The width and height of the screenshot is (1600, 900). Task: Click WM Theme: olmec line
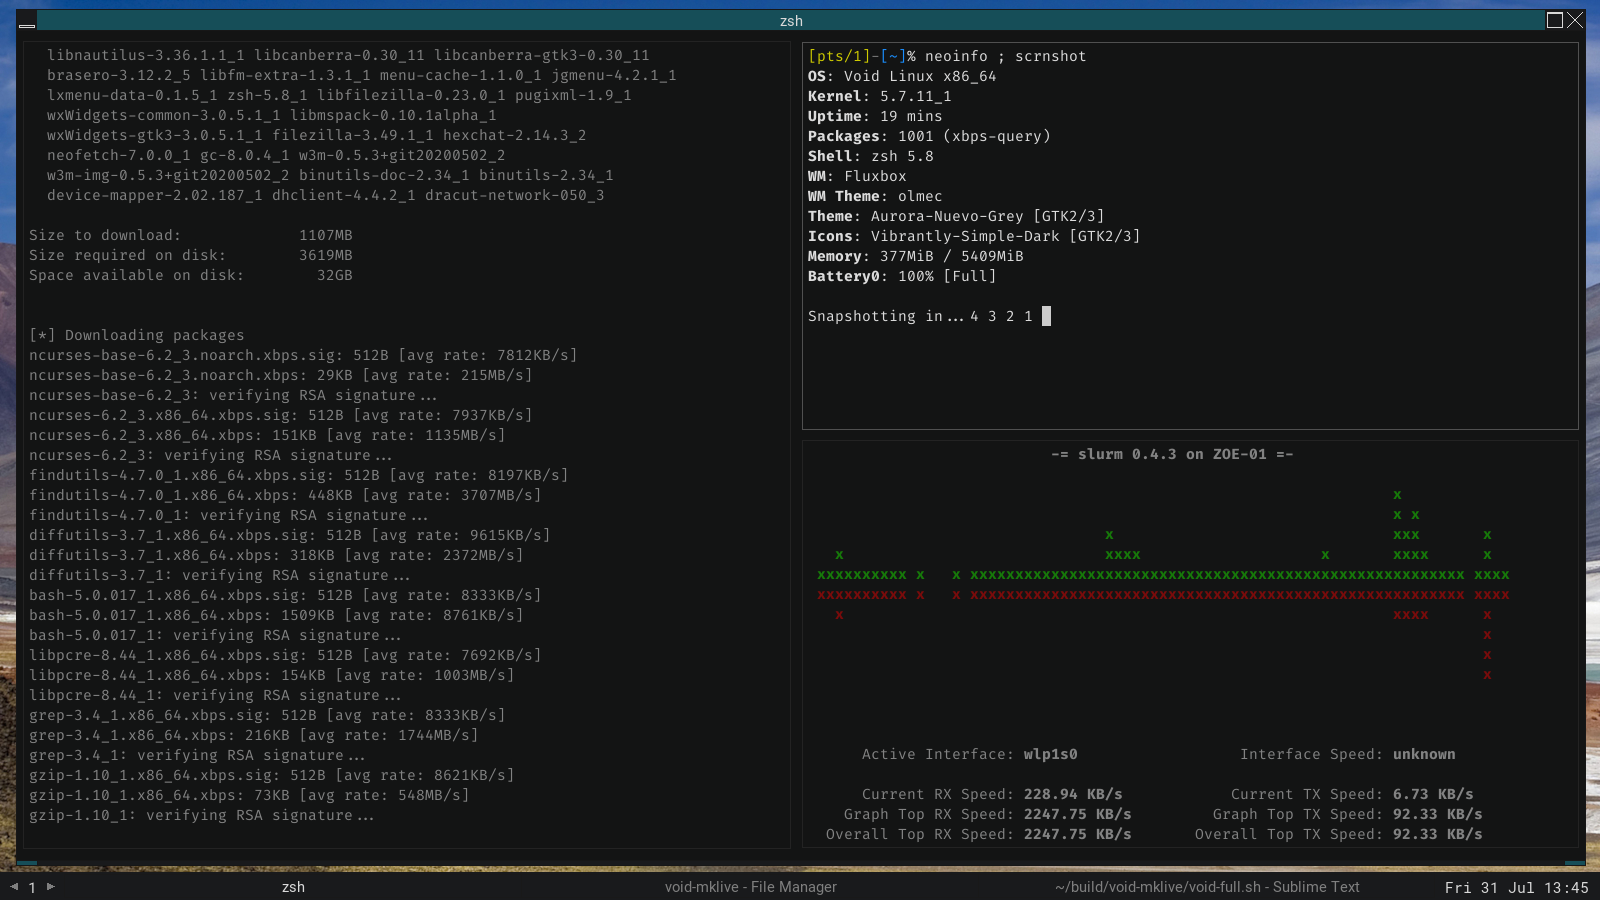875,196
